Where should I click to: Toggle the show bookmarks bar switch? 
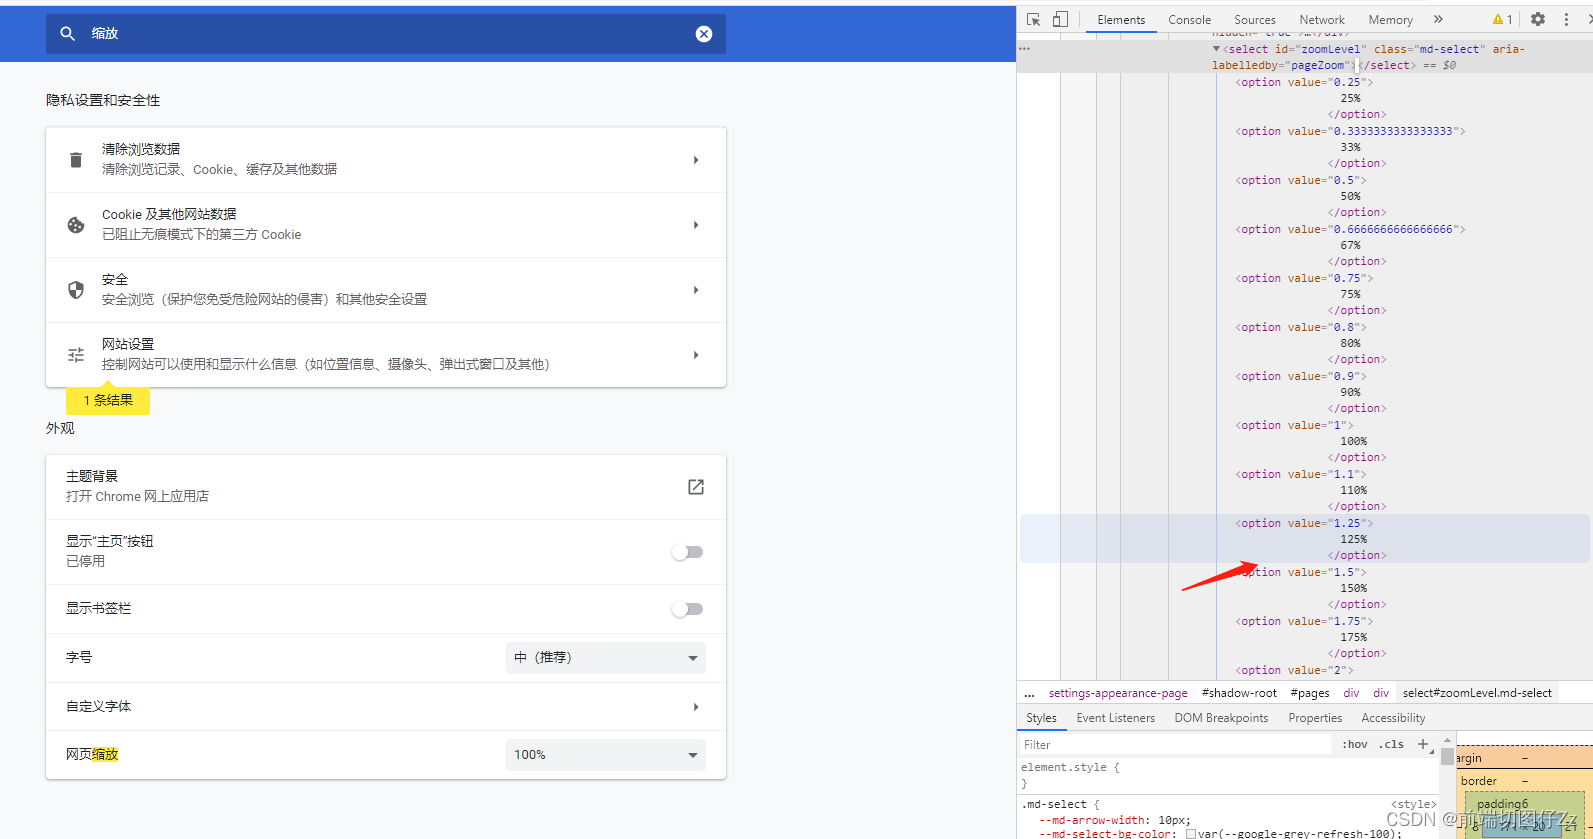[x=688, y=609]
